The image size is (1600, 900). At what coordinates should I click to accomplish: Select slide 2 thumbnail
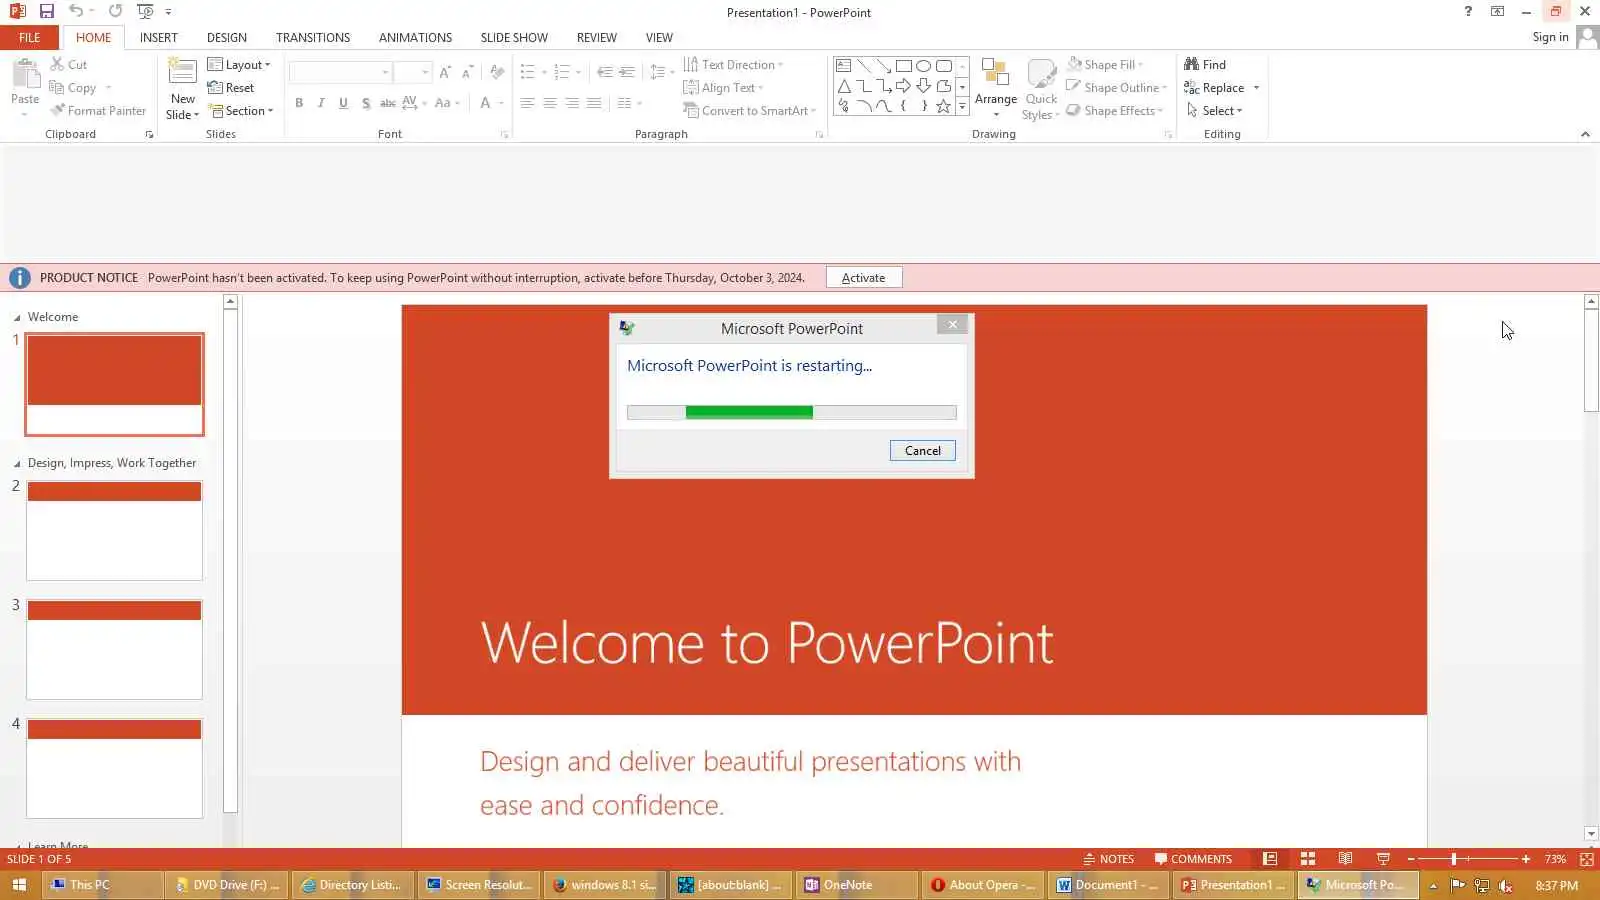(114, 531)
